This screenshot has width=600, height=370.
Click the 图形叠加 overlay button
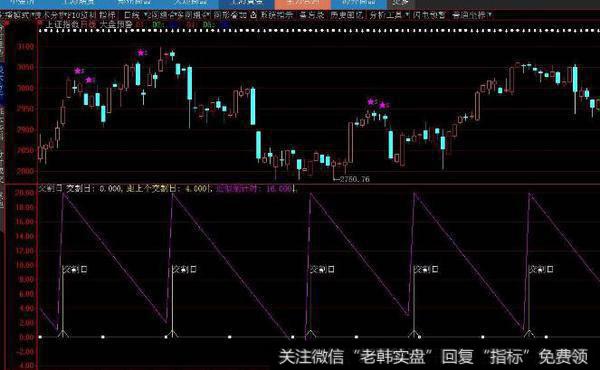[x=230, y=15]
